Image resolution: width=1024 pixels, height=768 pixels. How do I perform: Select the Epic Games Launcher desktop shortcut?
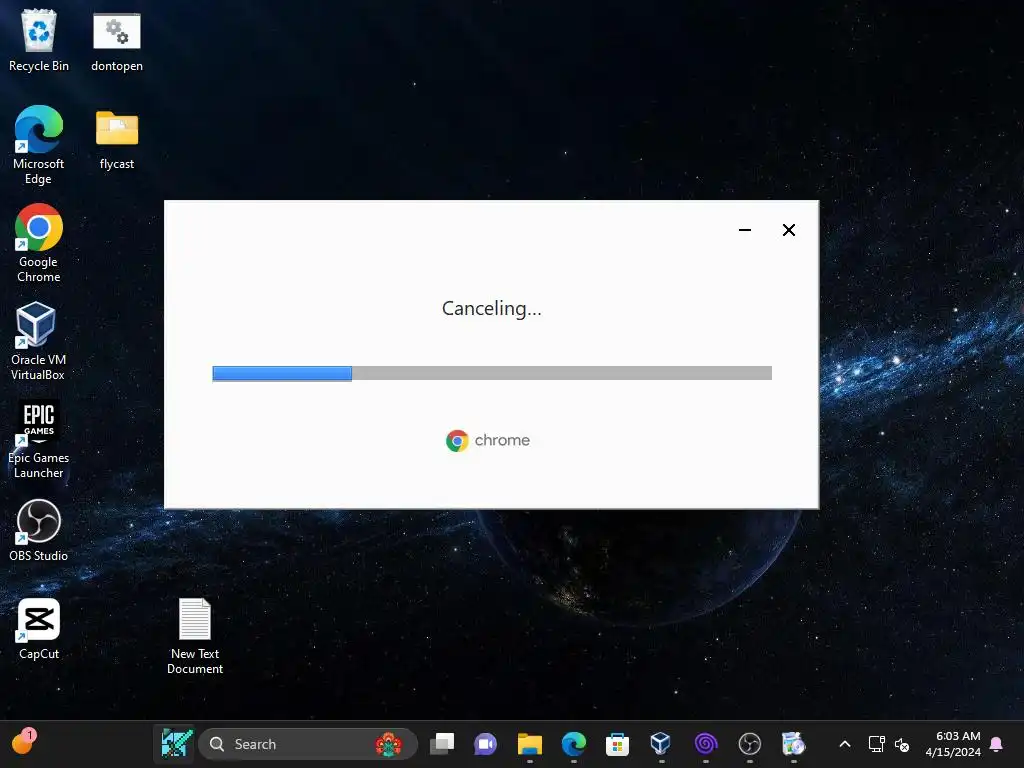pos(39,439)
